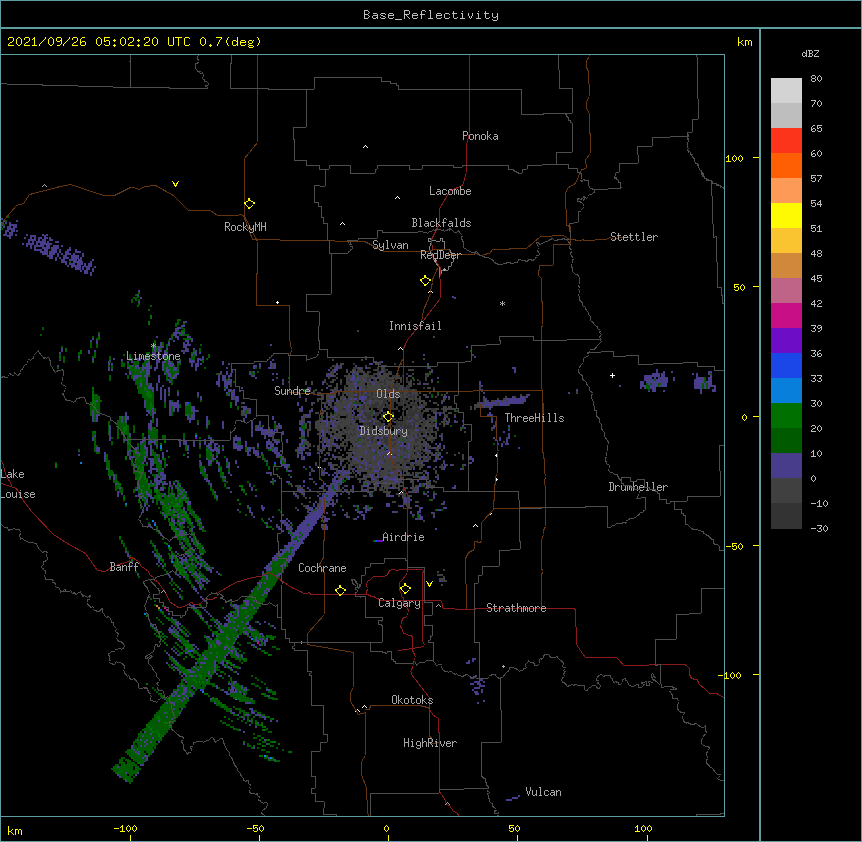Screen dimensions: 862x842
Task: Click the dBZ legend heading
Action: coord(810,54)
